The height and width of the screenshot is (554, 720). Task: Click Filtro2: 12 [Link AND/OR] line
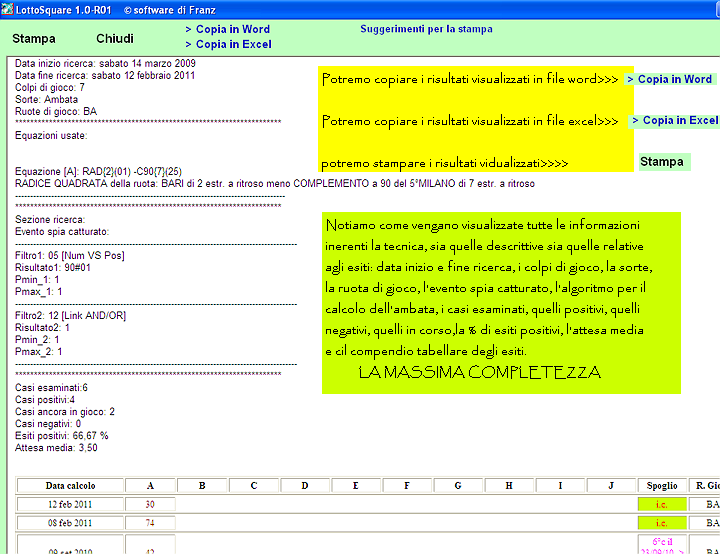70,316
